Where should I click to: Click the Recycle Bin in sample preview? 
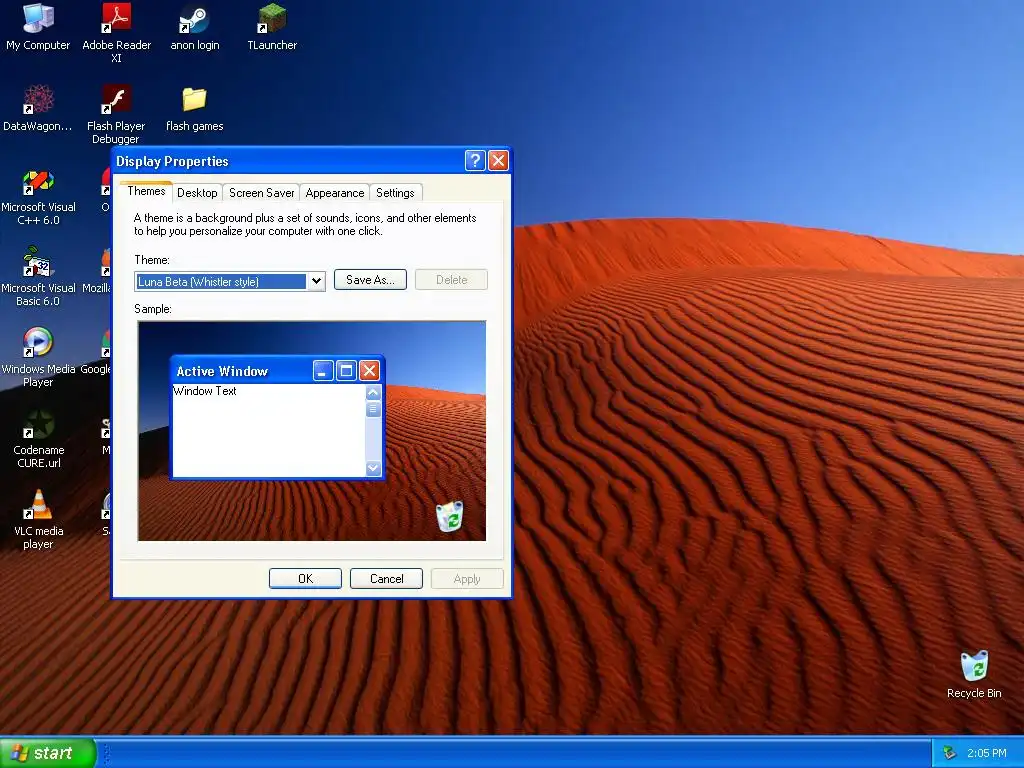pyautogui.click(x=449, y=516)
